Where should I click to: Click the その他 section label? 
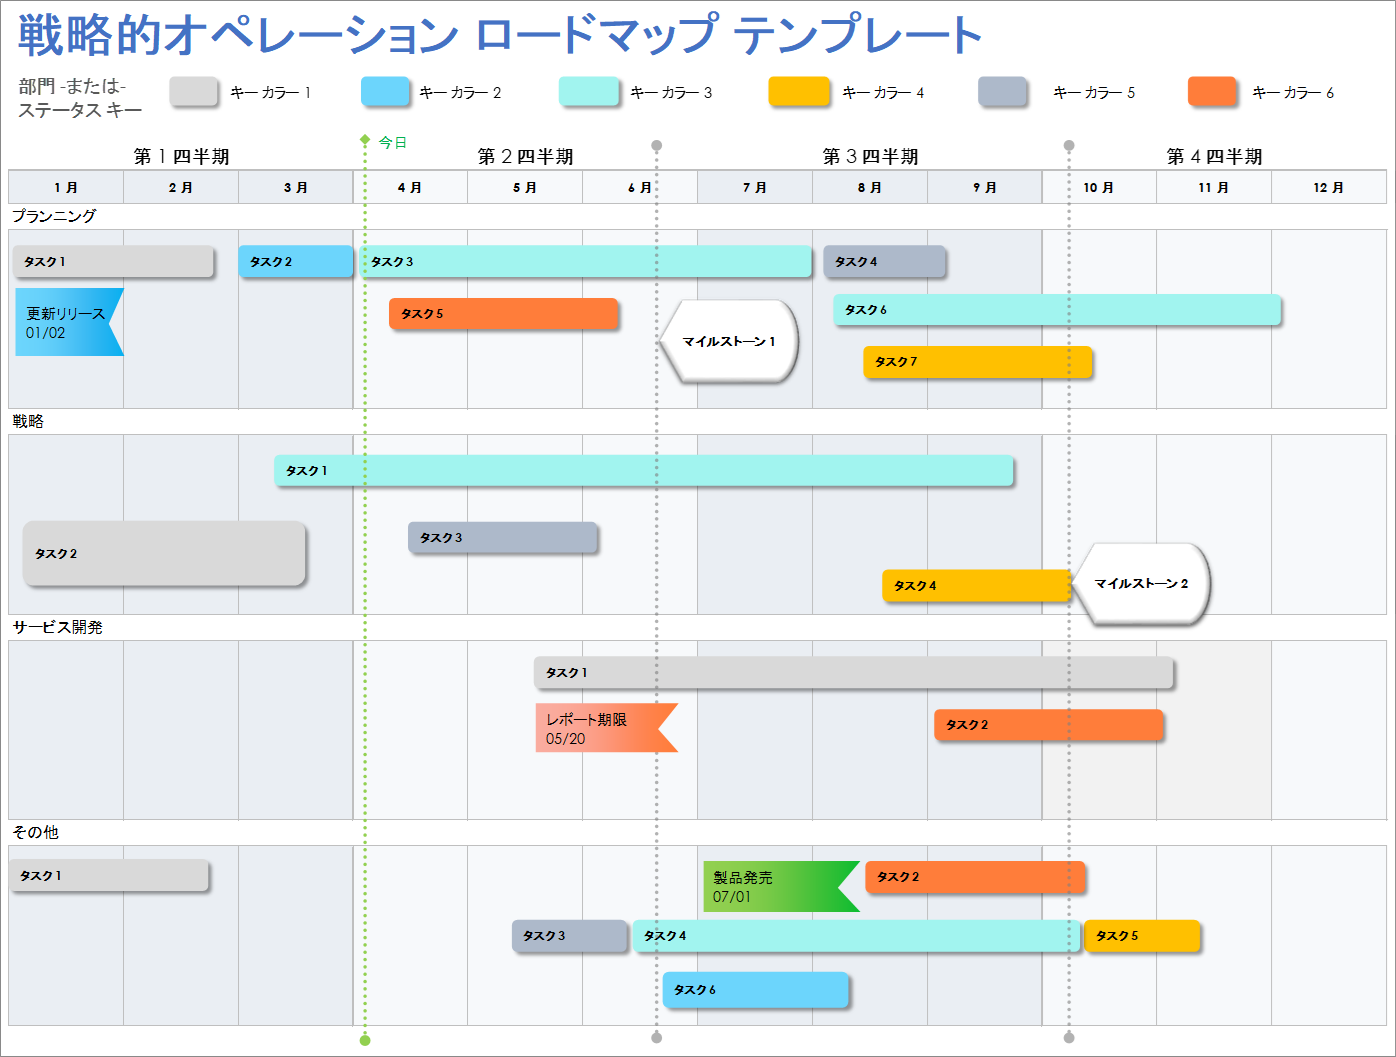(x=35, y=832)
